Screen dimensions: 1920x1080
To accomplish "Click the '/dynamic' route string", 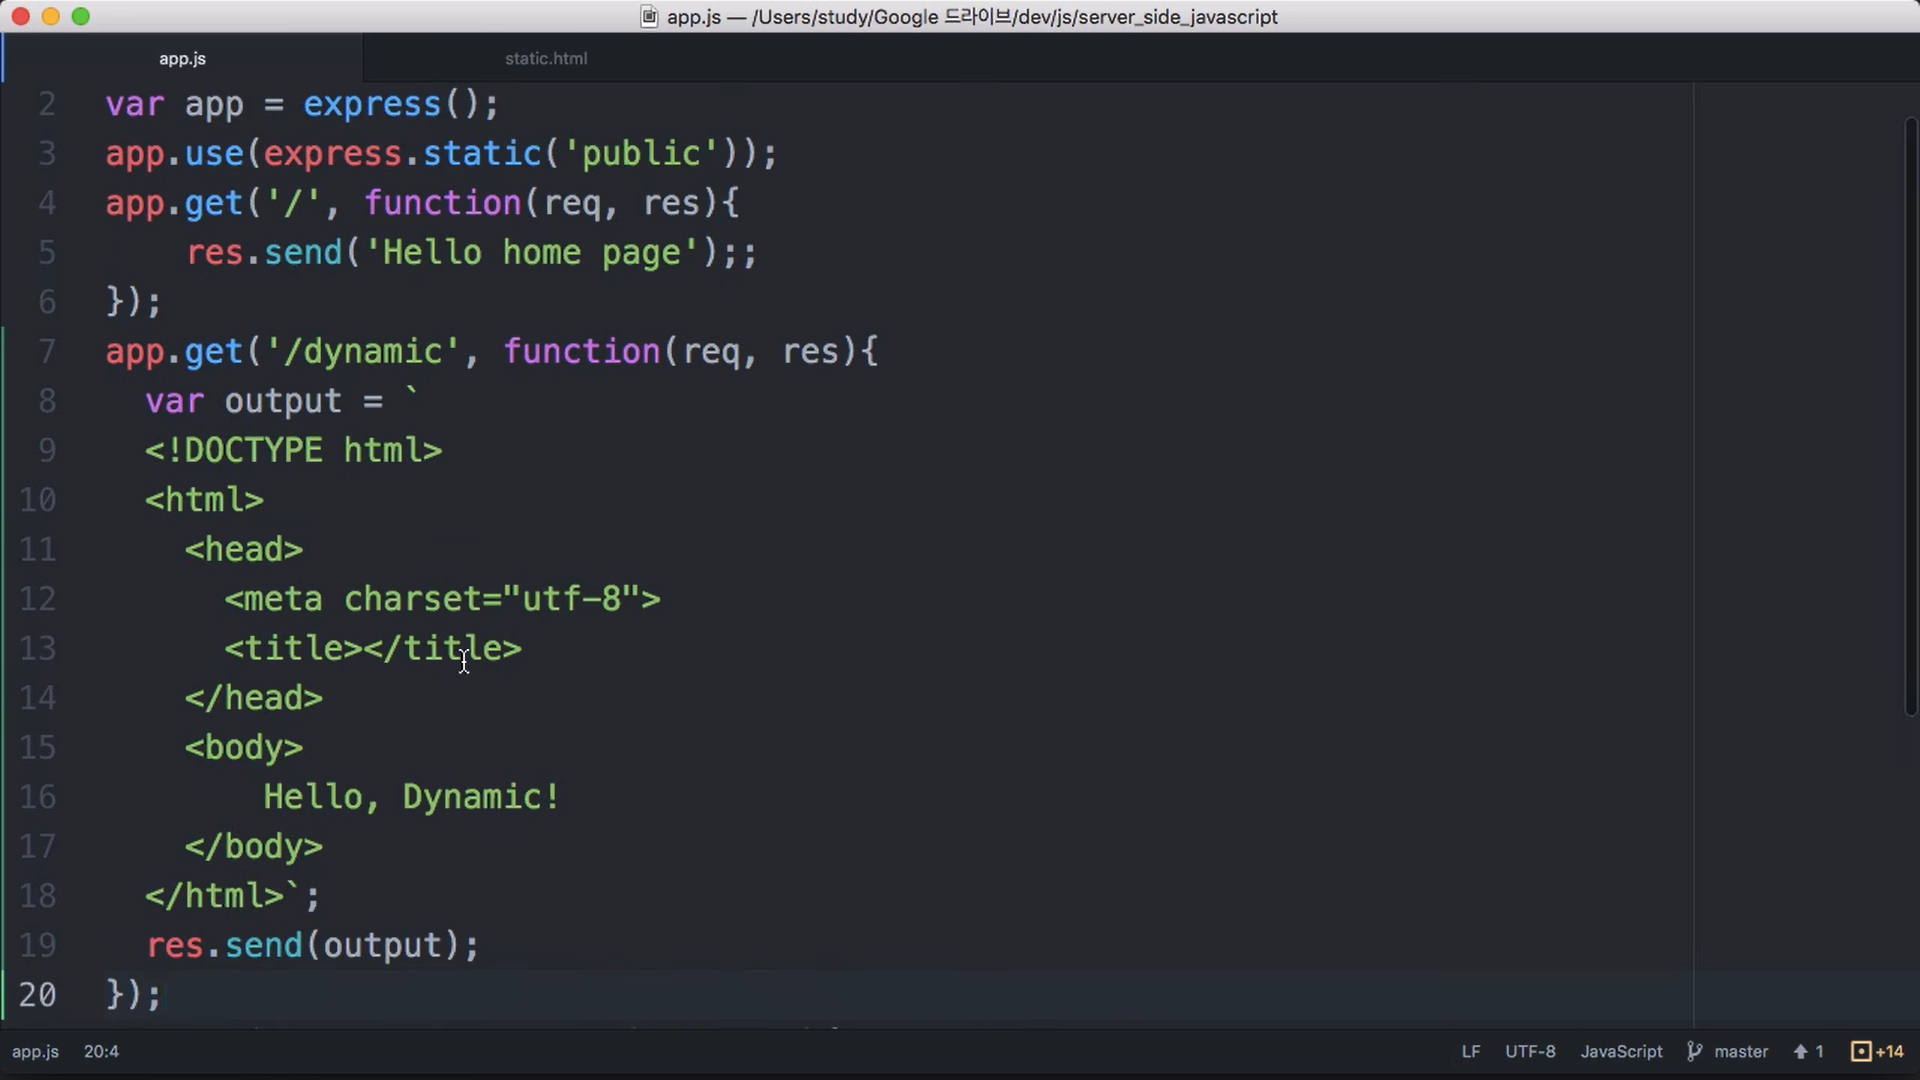I will pyautogui.click(x=362, y=352).
